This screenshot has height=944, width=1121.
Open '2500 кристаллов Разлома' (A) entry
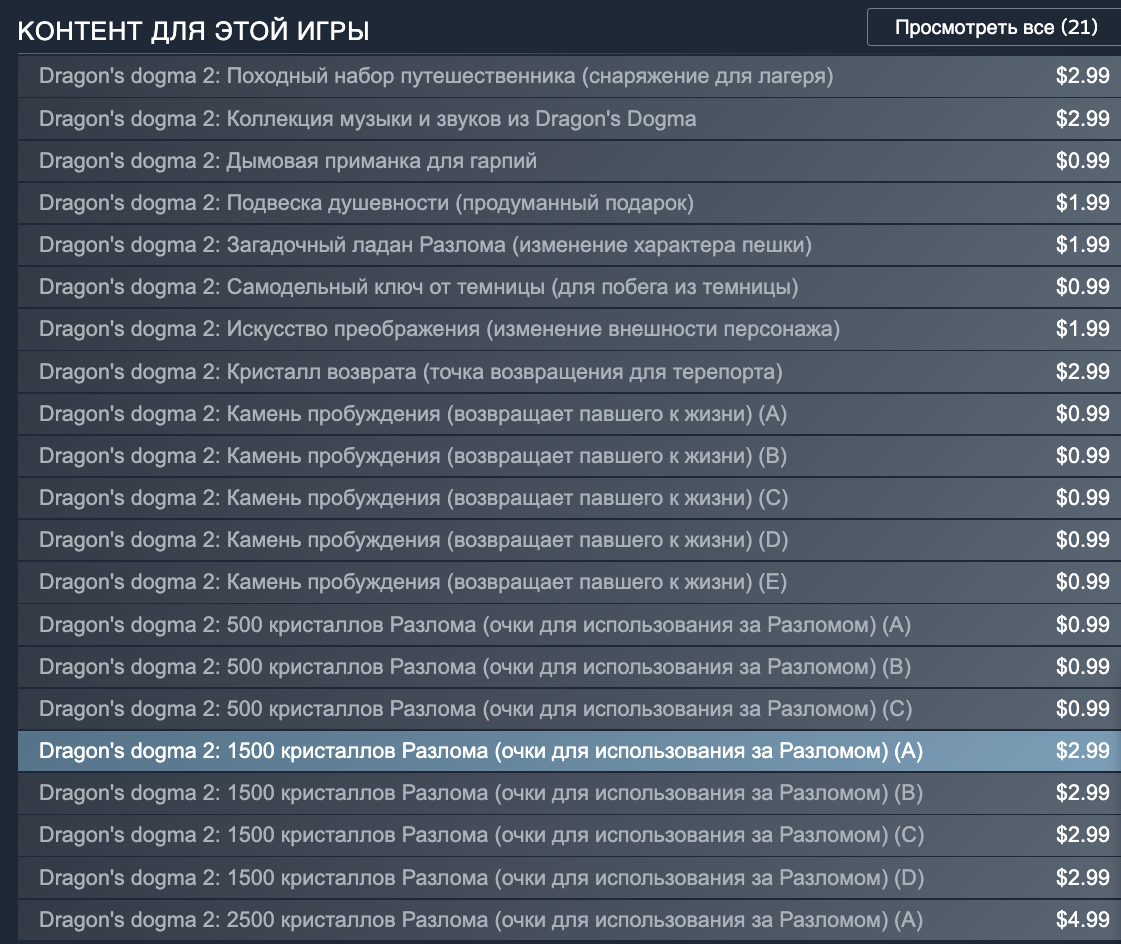point(569,920)
